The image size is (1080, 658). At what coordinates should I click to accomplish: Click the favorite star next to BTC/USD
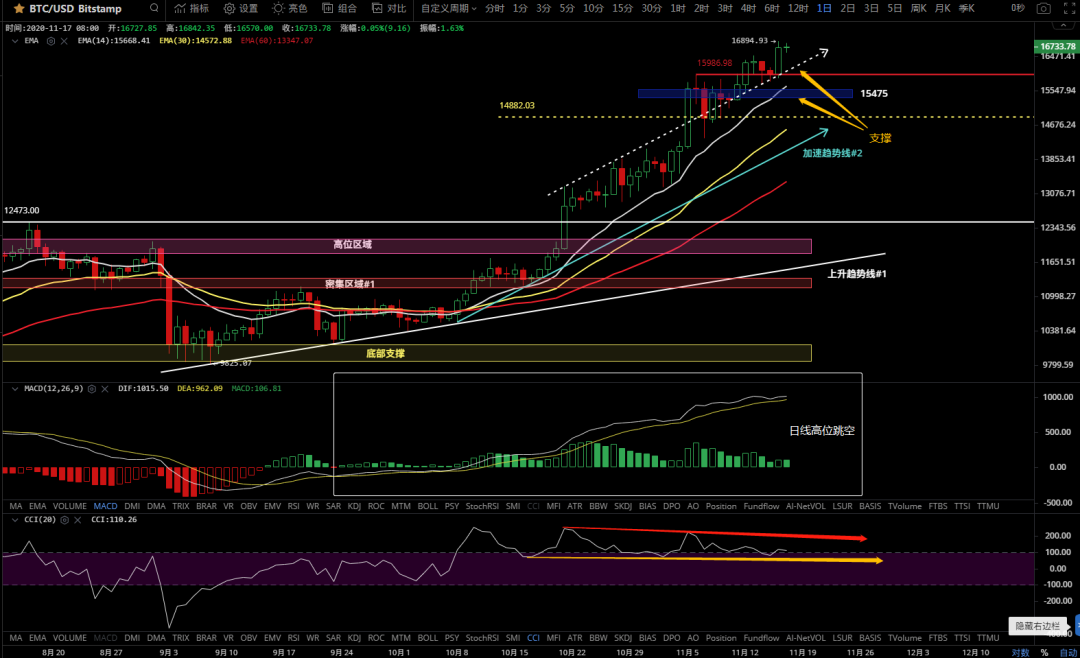coord(17,8)
